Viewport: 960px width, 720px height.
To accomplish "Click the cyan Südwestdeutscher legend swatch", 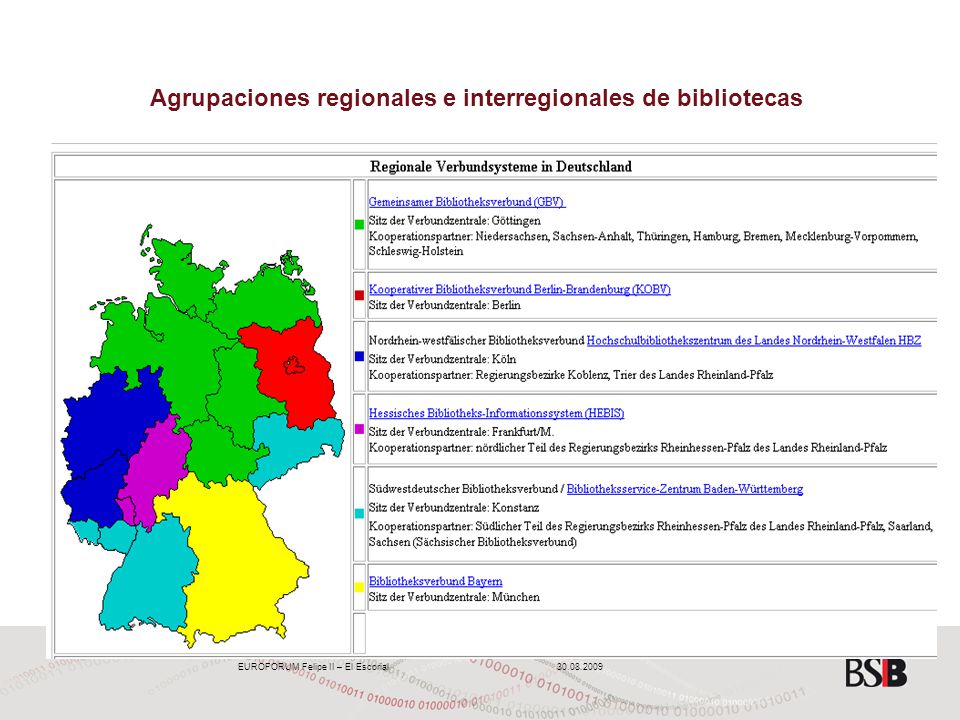I will pos(359,514).
